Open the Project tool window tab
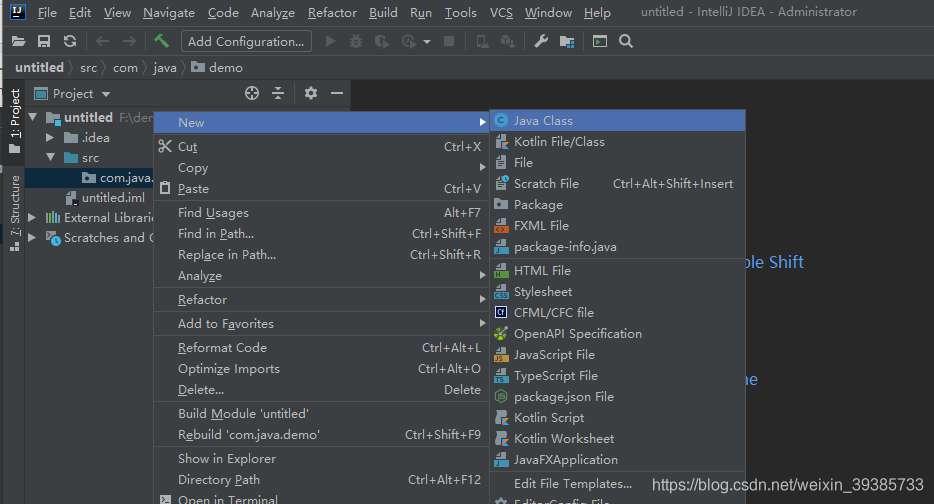This screenshot has width=934, height=504. (x=15, y=122)
